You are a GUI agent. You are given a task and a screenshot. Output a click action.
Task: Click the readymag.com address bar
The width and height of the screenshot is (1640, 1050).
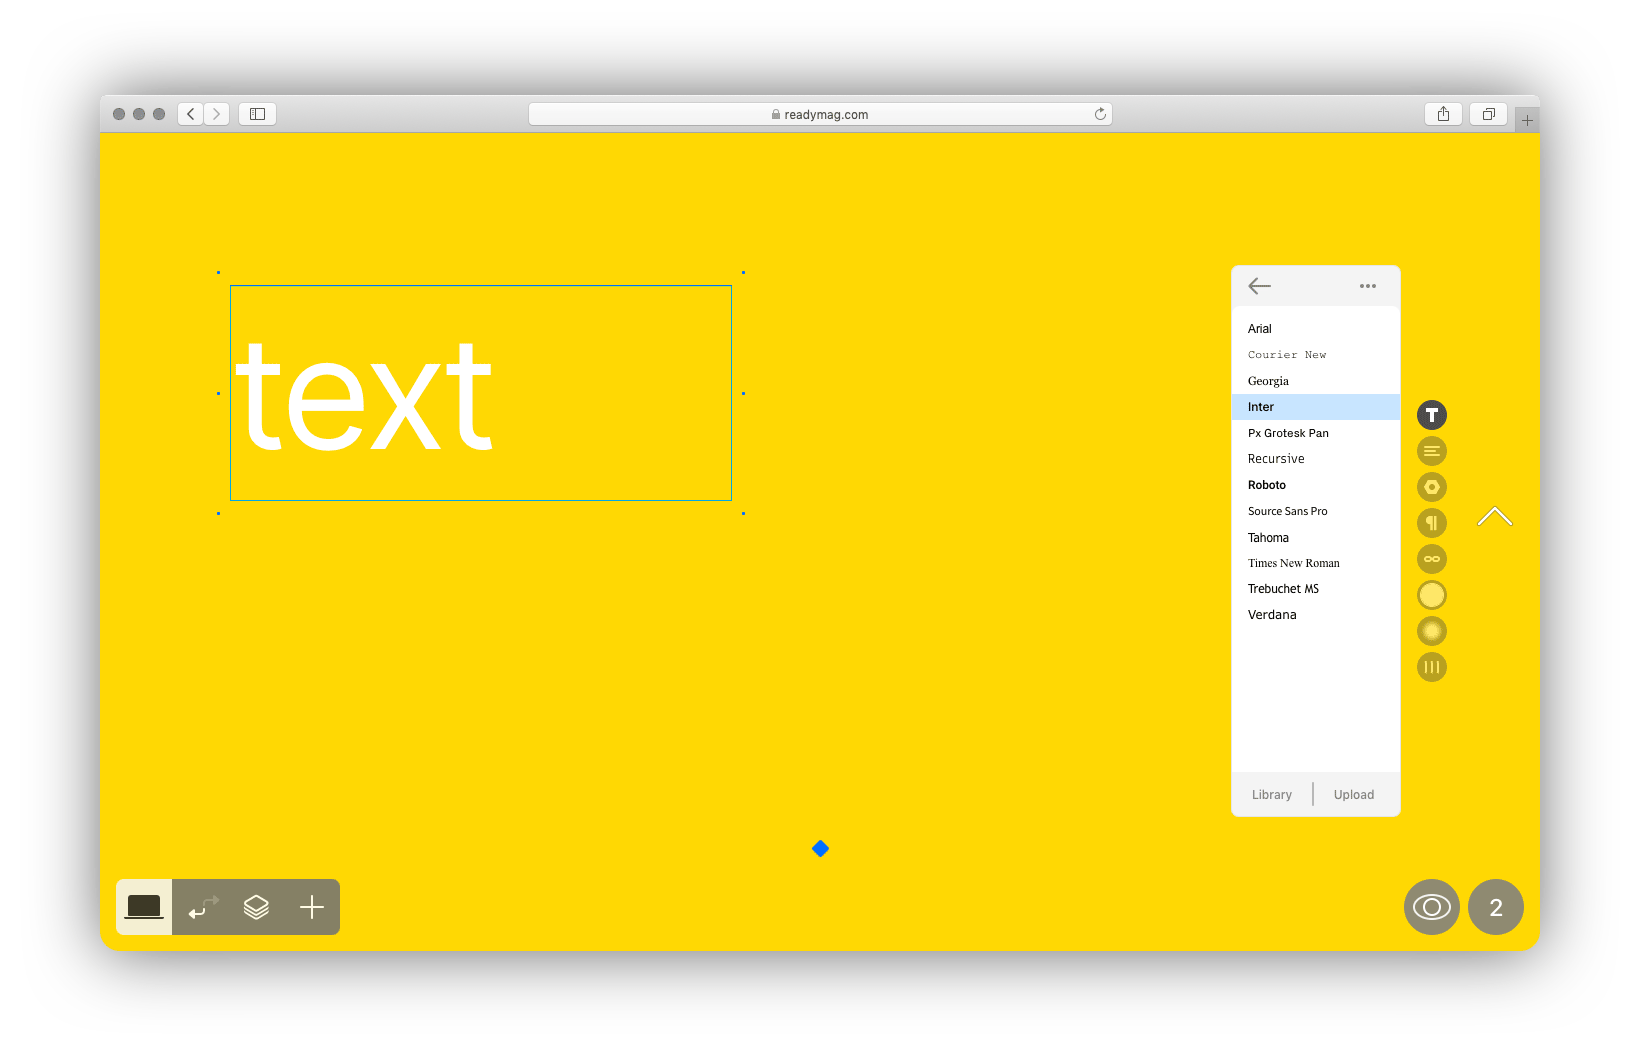tap(820, 114)
